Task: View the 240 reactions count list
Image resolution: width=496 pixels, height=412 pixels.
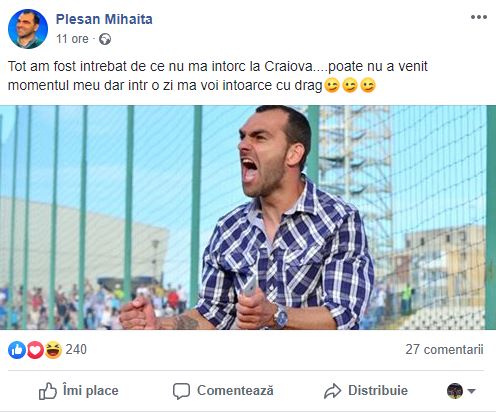Action: coord(76,350)
